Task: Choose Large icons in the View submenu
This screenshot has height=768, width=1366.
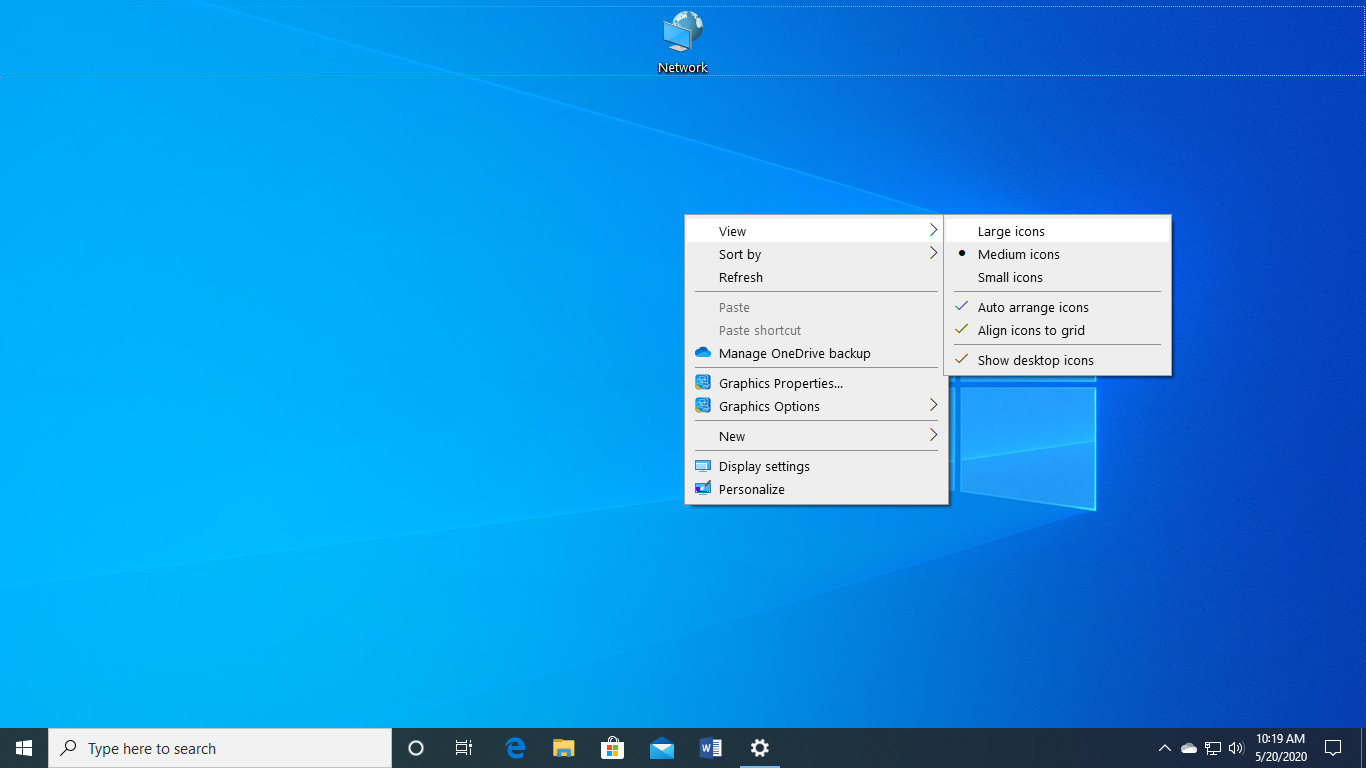Action: [1057, 231]
